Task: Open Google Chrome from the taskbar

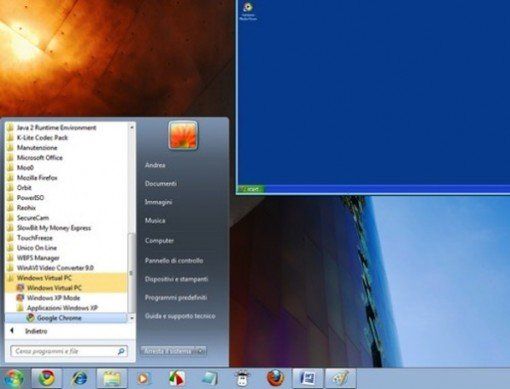Action: (x=47, y=378)
